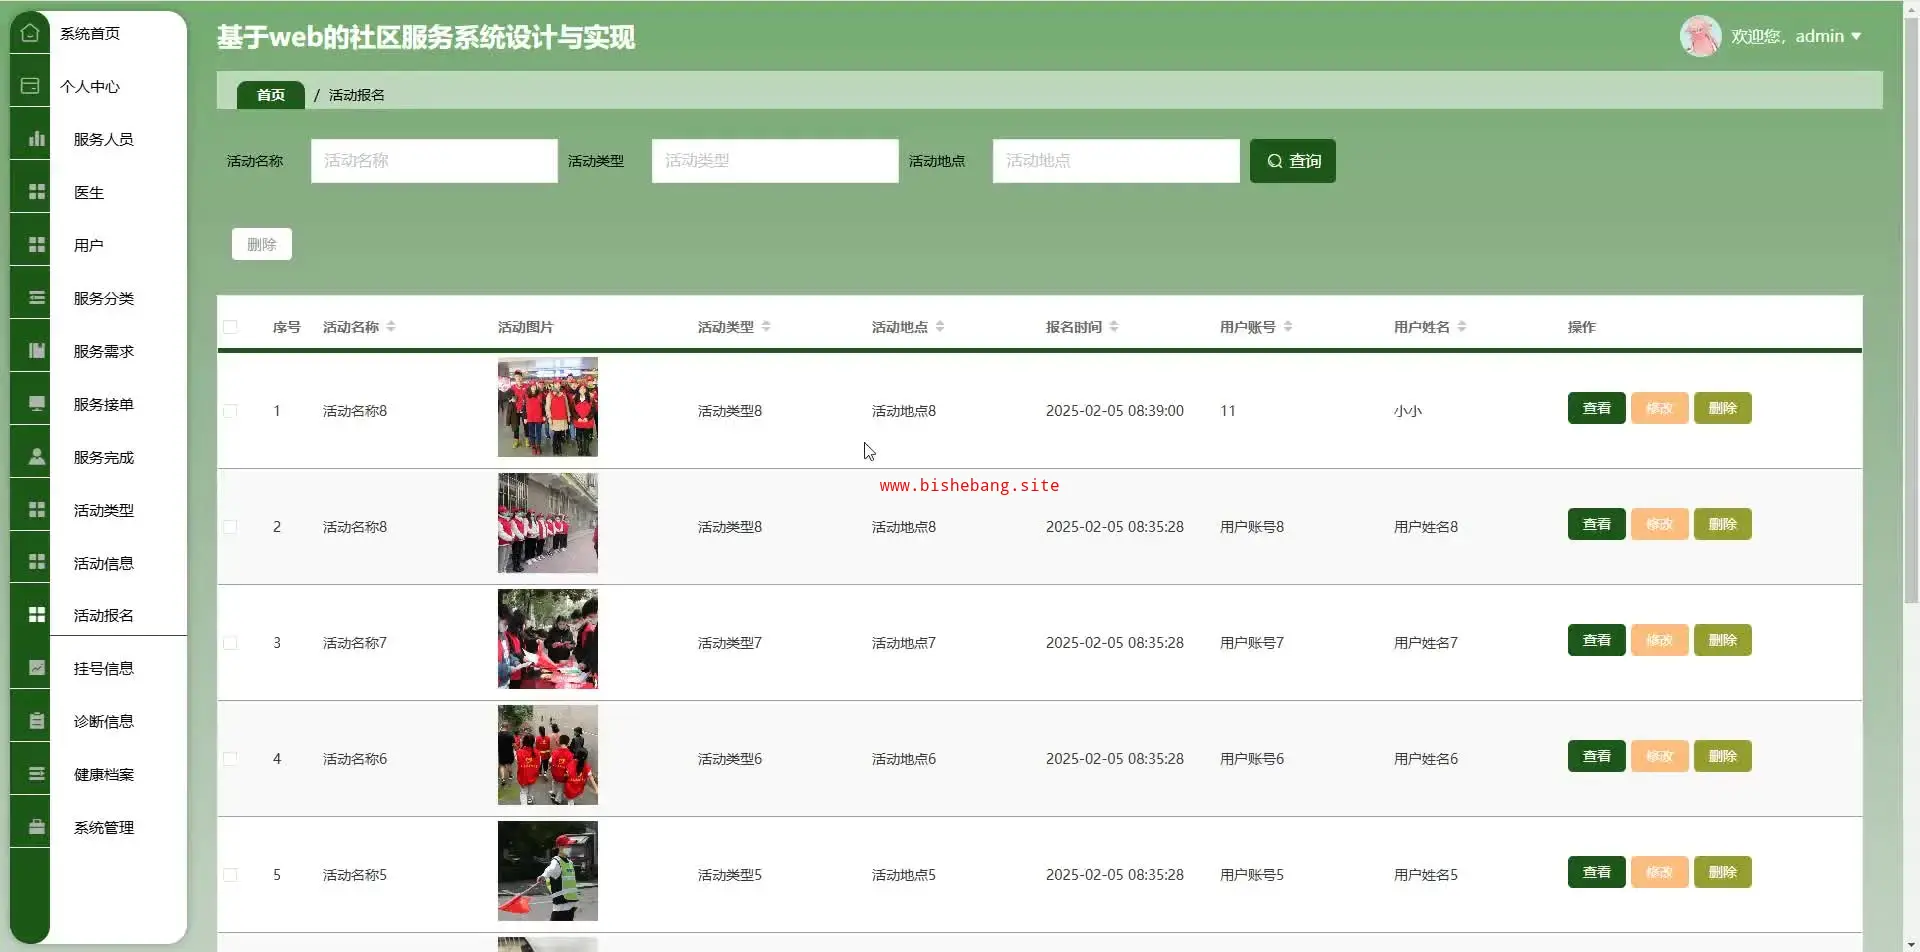Image resolution: width=1920 pixels, height=952 pixels.
Task: Sort by 用户账号 column arrows
Action: click(1288, 327)
